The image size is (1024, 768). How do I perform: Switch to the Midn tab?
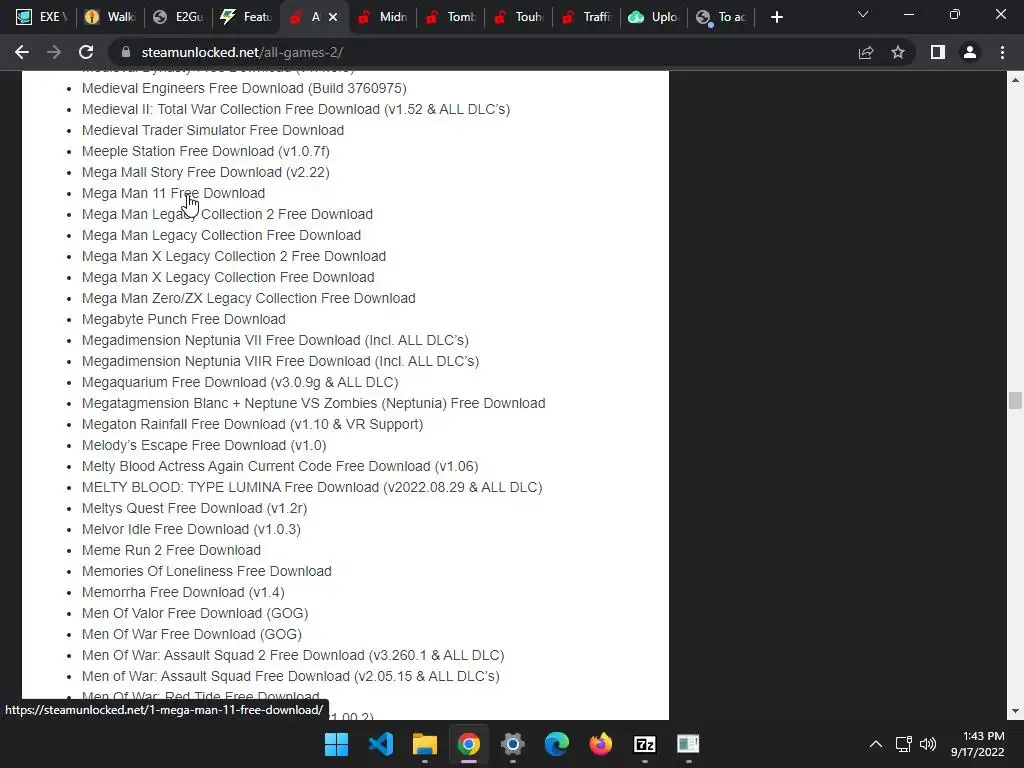click(385, 17)
